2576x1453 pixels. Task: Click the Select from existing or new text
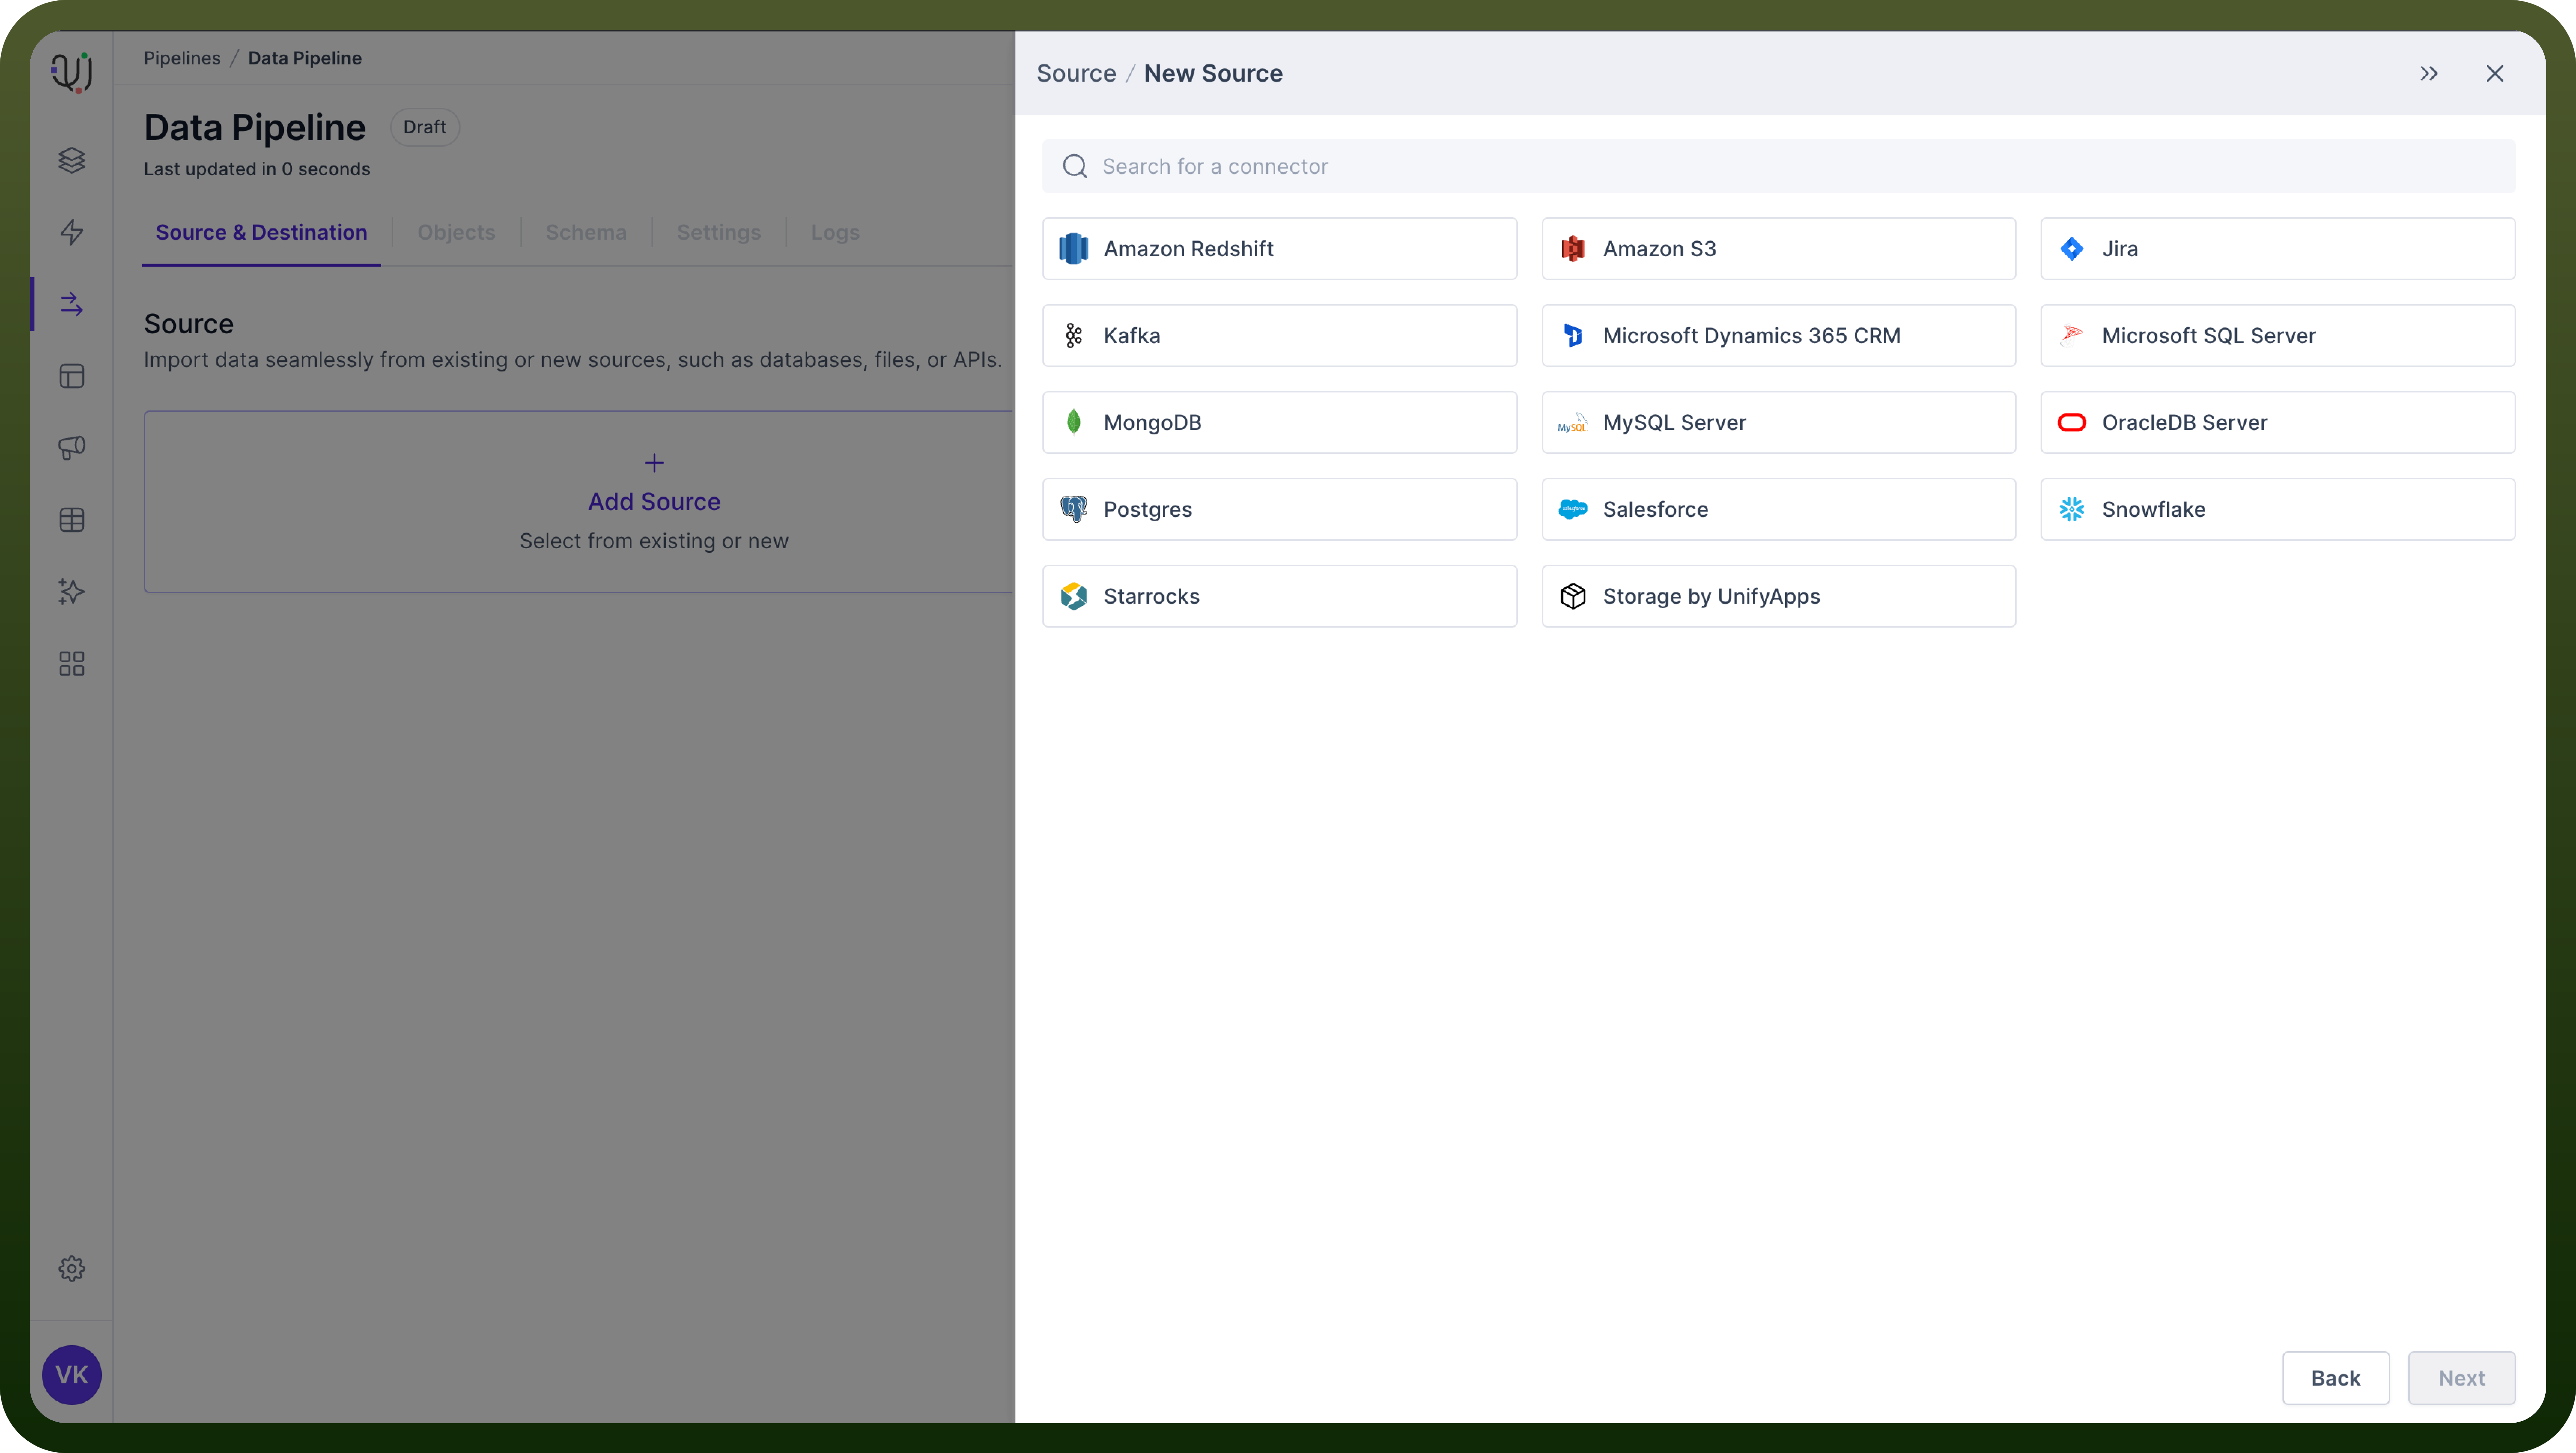[654, 541]
